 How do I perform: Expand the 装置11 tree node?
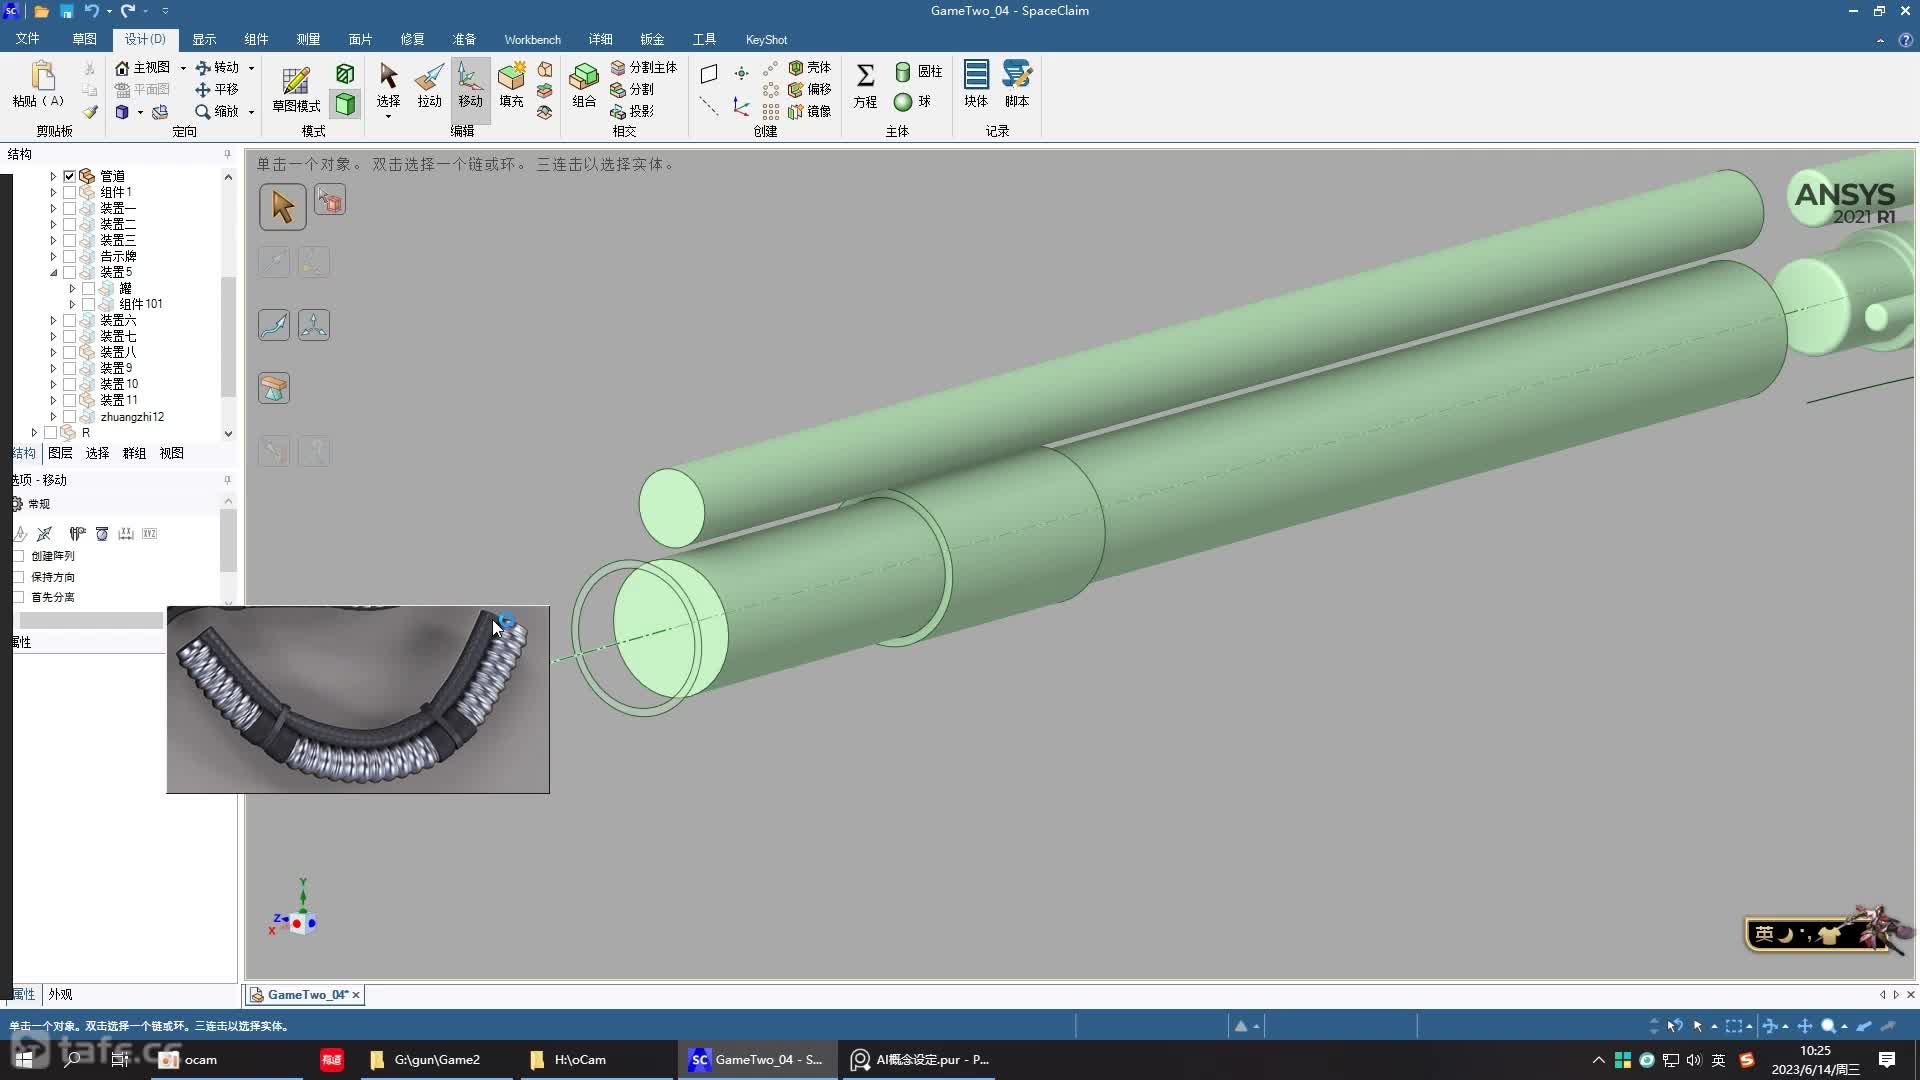(53, 400)
